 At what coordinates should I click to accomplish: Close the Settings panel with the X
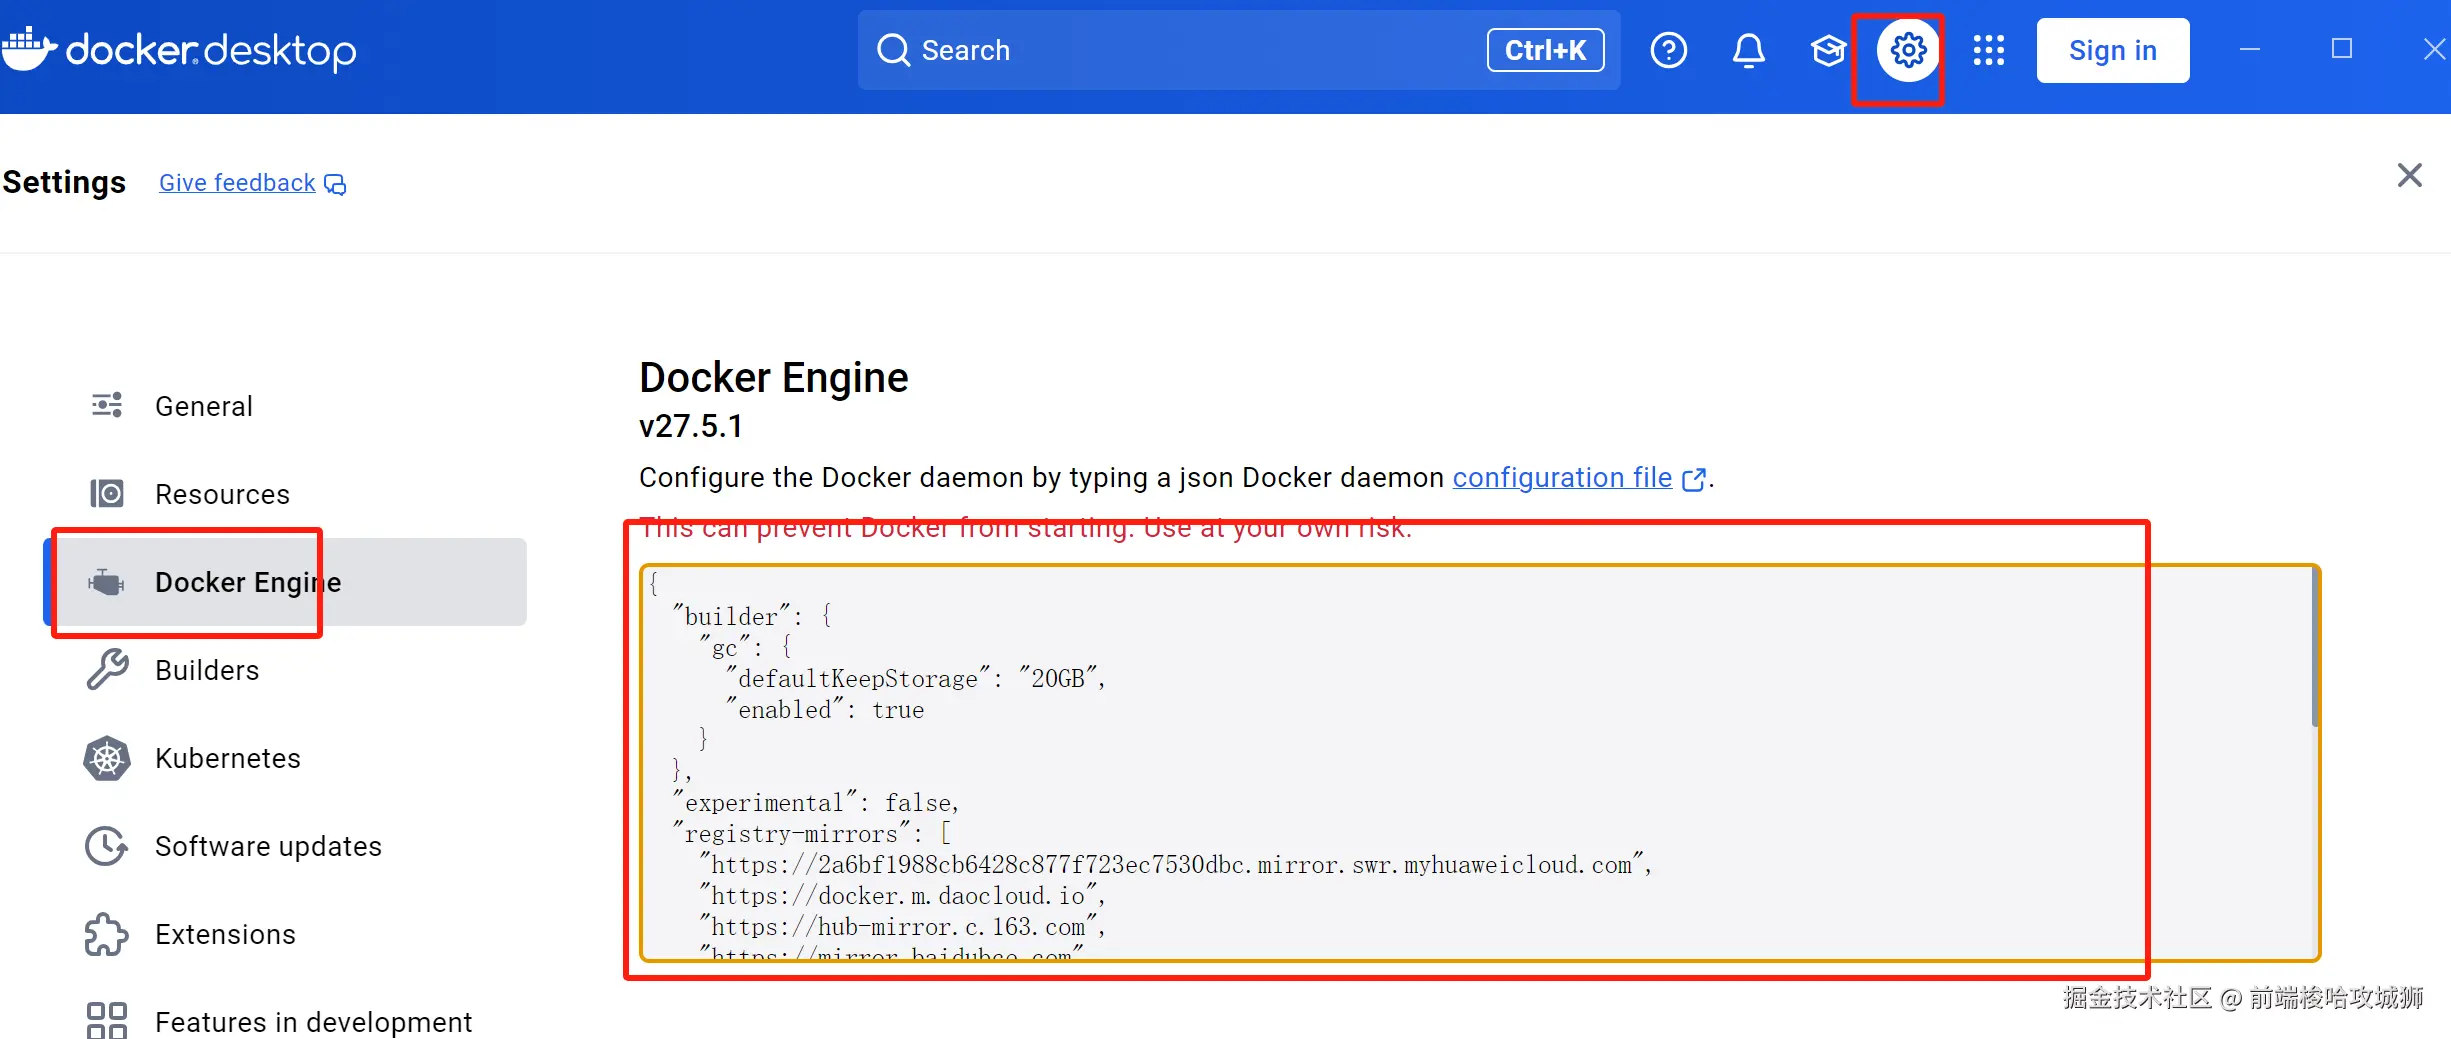click(x=2409, y=176)
